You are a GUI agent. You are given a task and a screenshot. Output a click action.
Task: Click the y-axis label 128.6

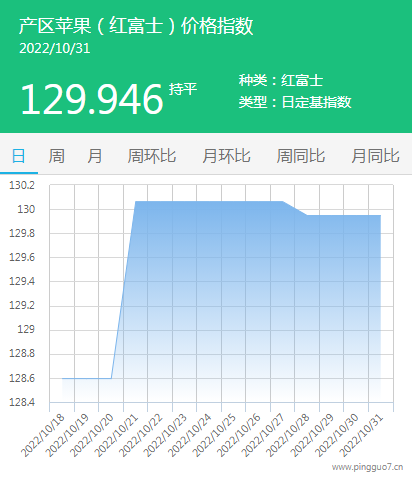(22, 378)
